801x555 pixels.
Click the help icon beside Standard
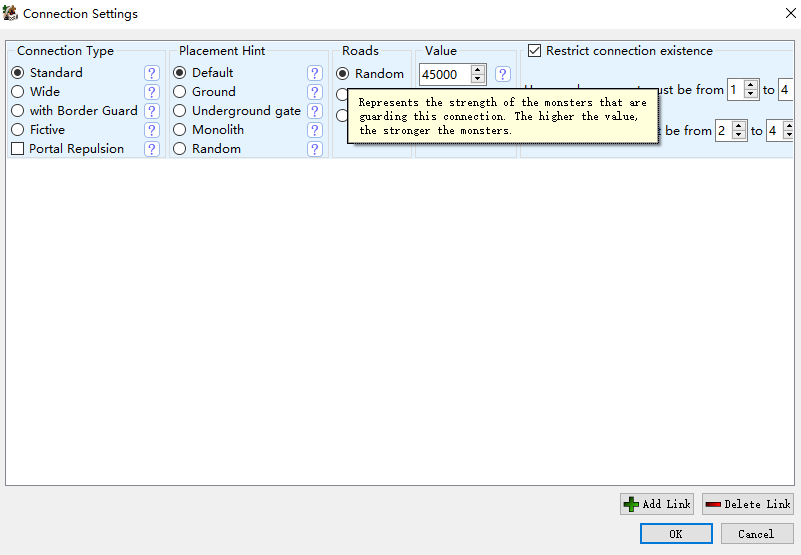tap(152, 73)
